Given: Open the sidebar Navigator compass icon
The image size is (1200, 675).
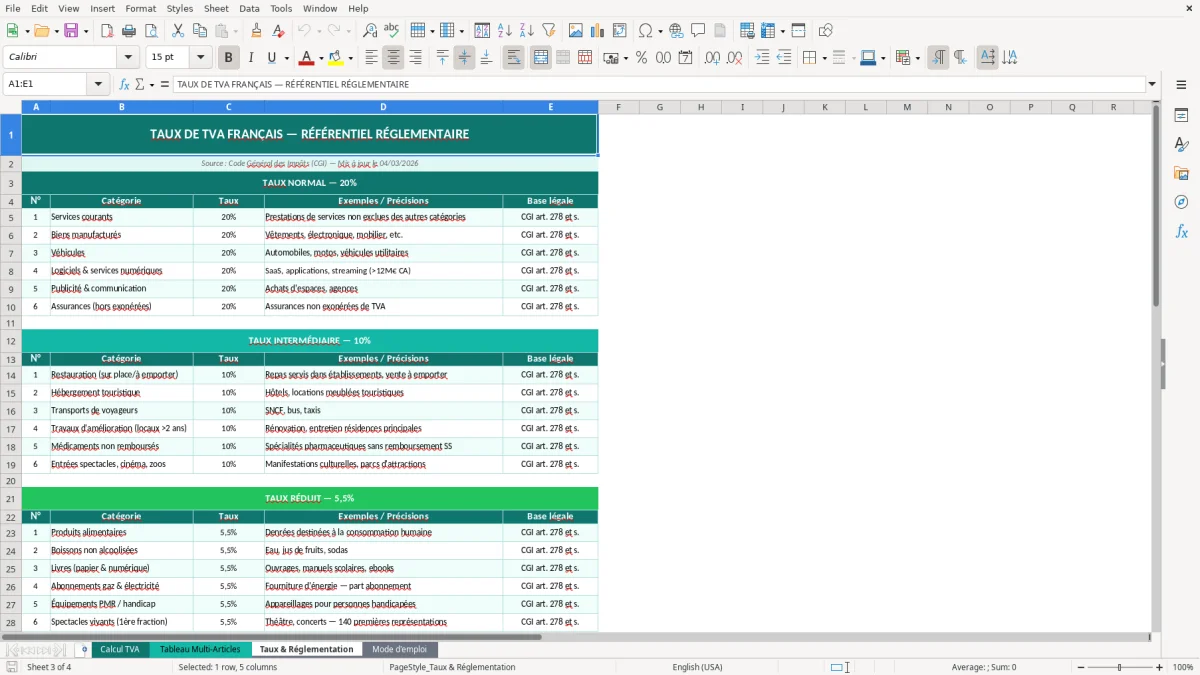Looking at the screenshot, I should (1181, 202).
